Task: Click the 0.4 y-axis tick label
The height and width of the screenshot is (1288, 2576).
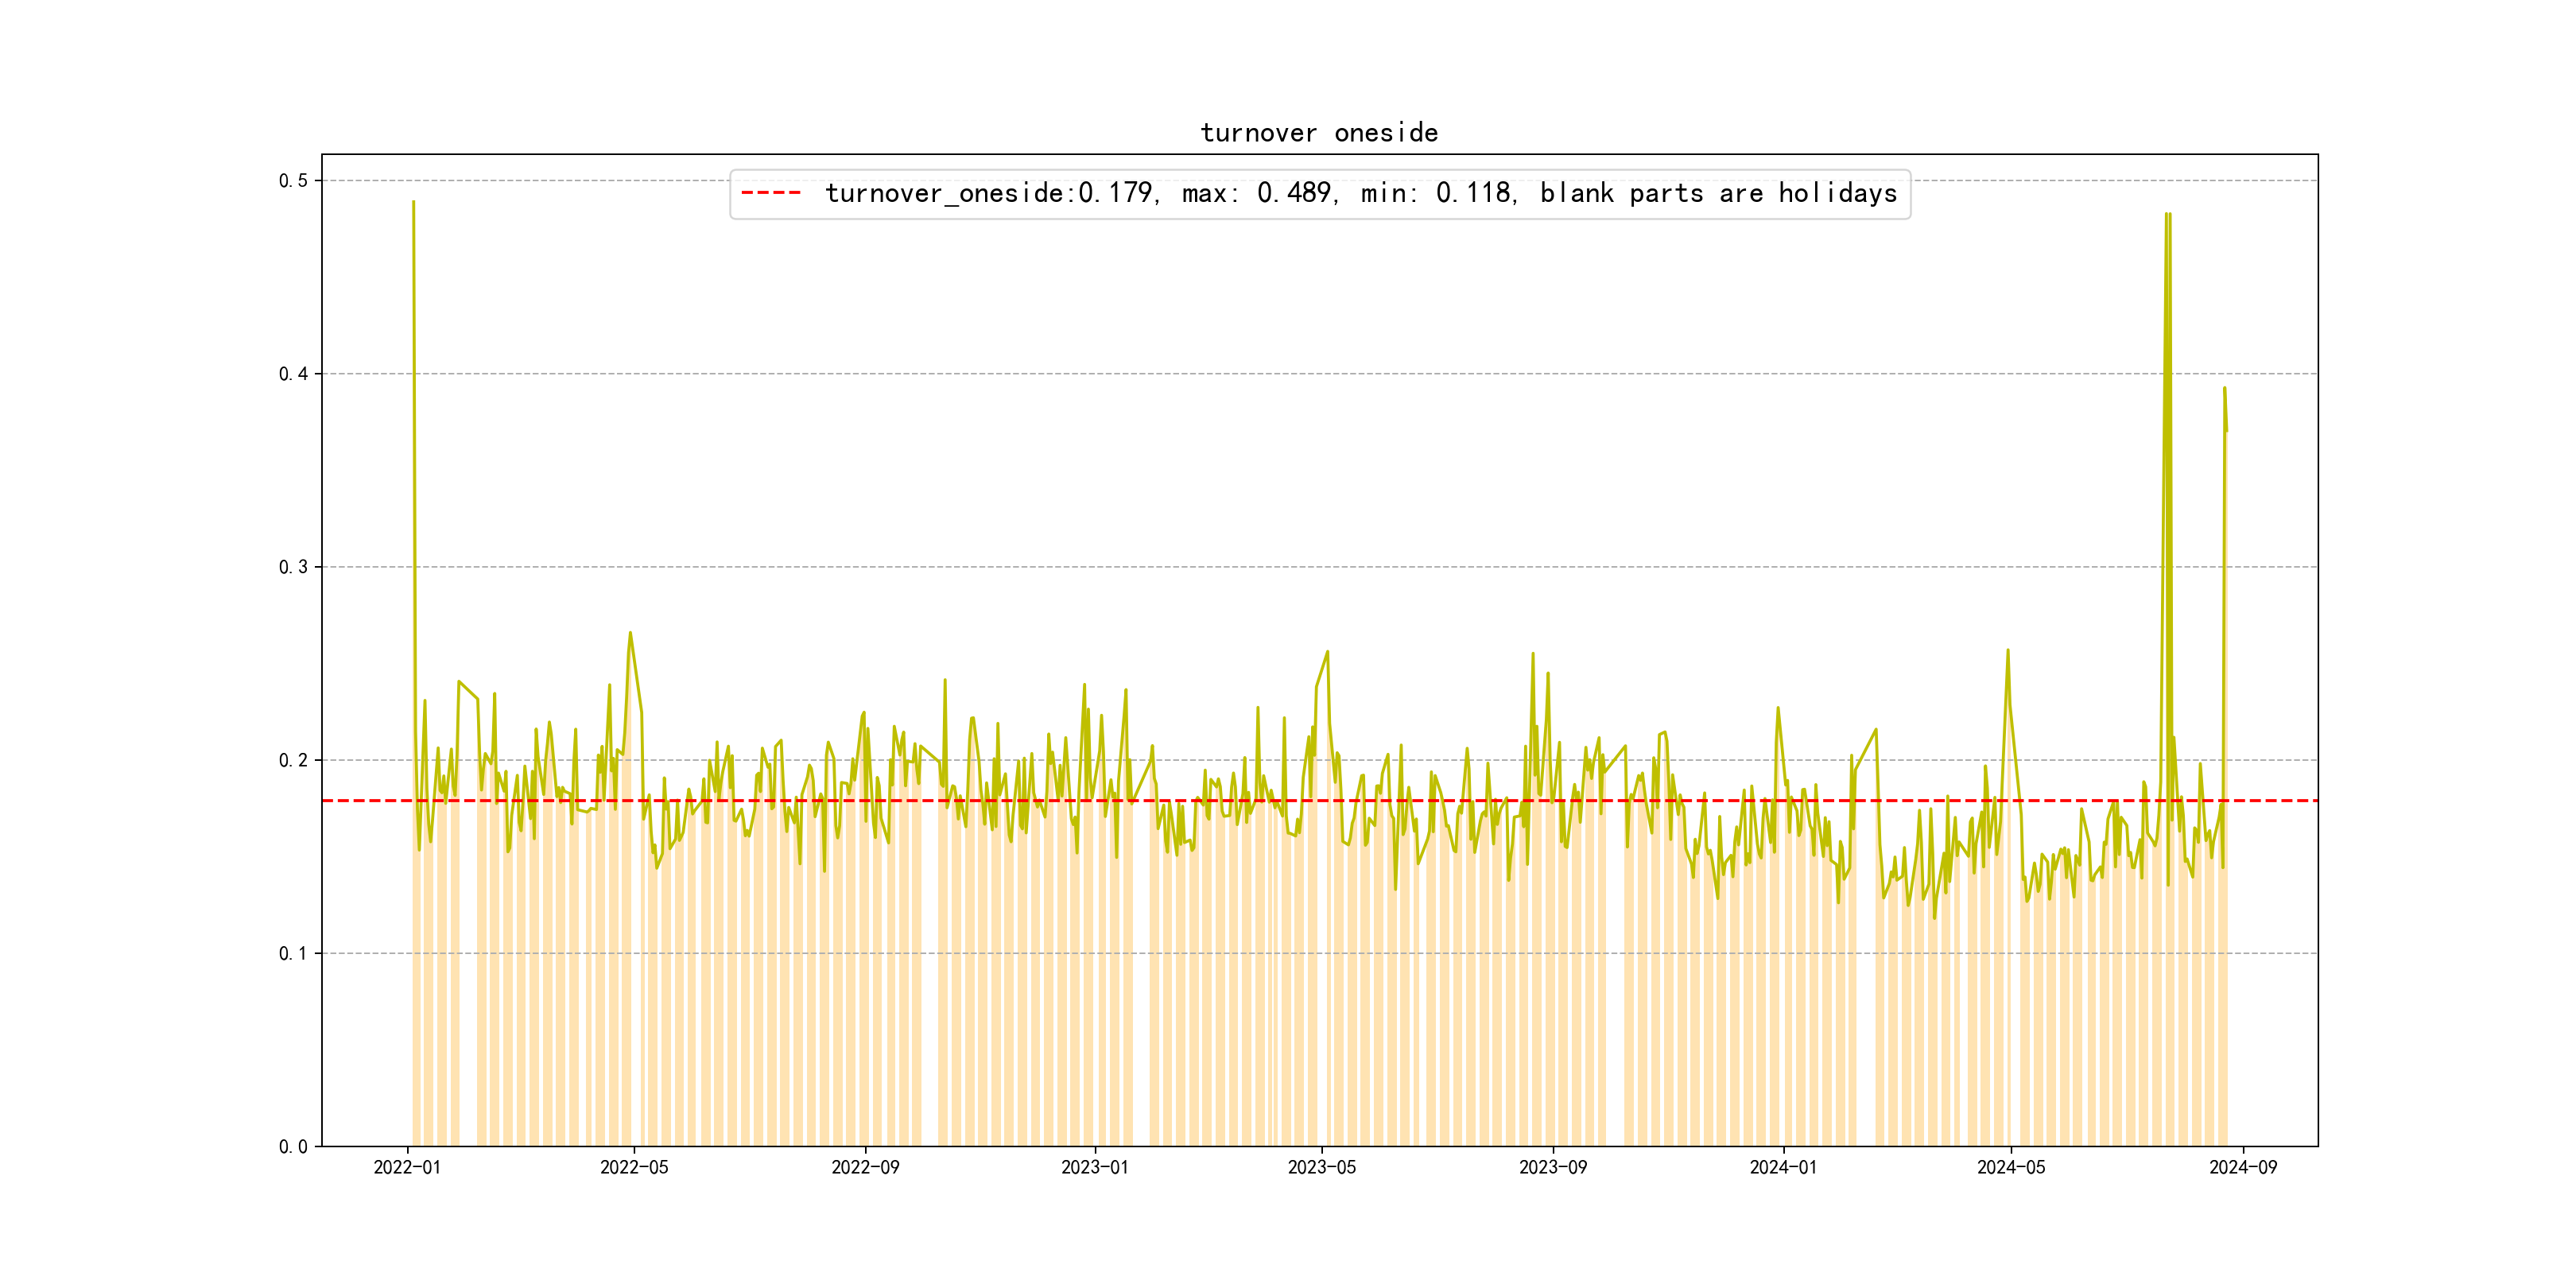Action: [x=293, y=374]
